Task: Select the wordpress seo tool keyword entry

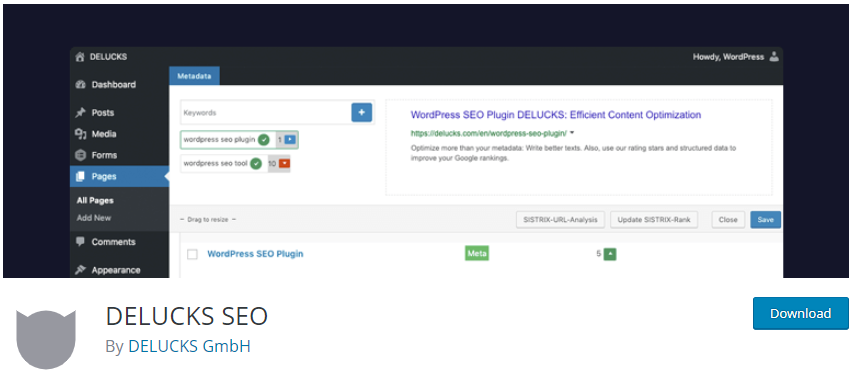Action: pyautogui.click(x=235, y=164)
